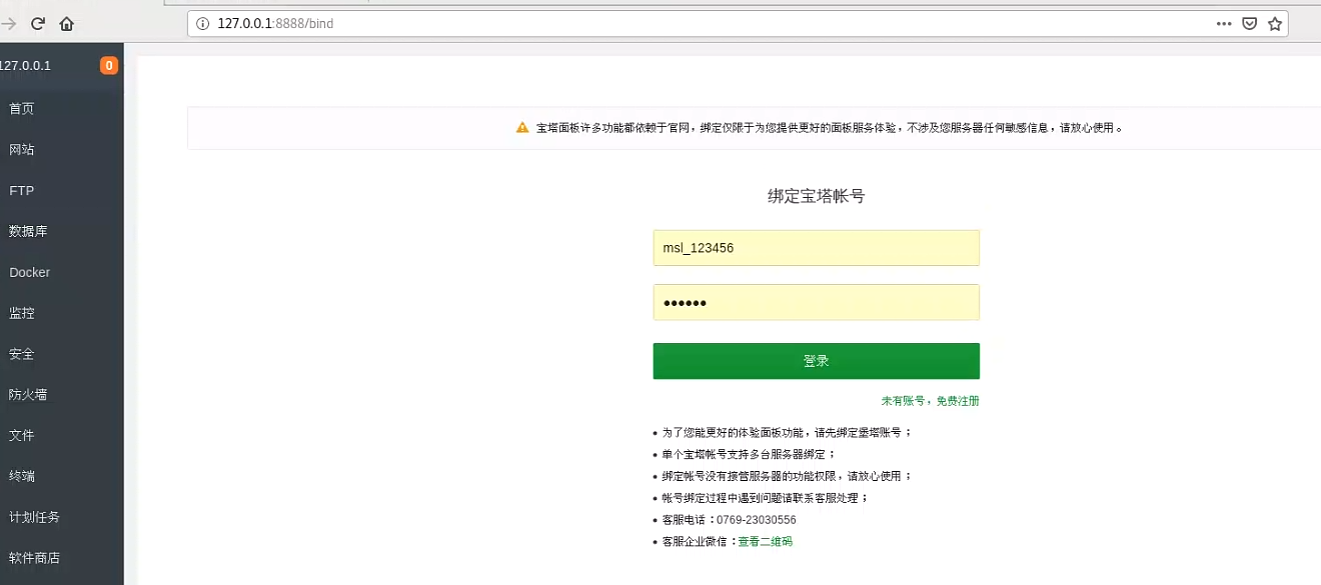Viewport: 1321px width, 585px height.
Task: Click the warning triangle icon in the notice
Action: 522,128
